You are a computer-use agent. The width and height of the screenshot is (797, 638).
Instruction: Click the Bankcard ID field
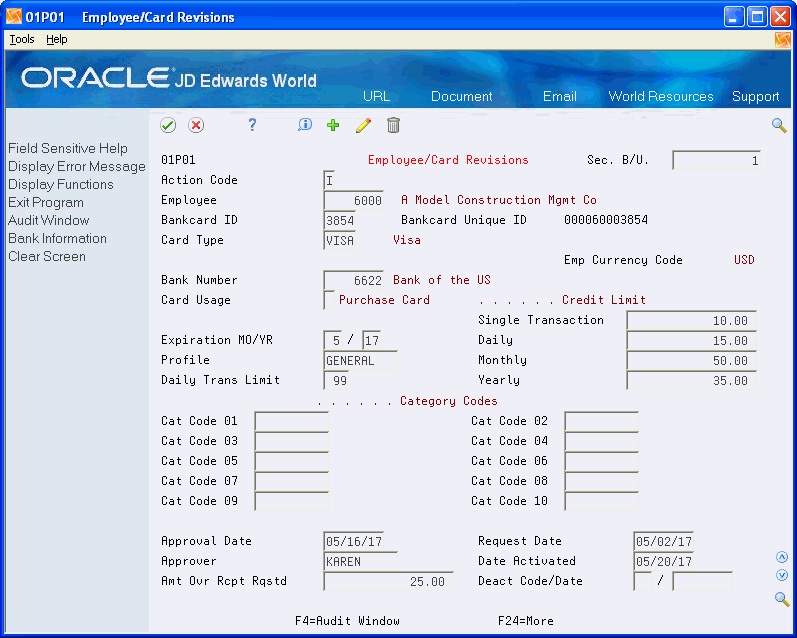point(340,220)
